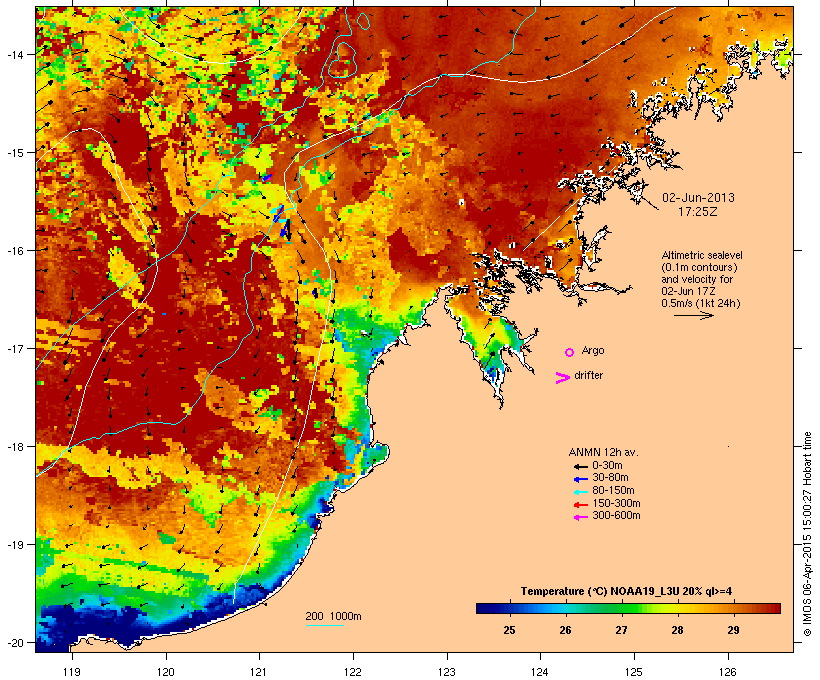
Task: Click the -17 latitude axis label
Action: [14, 348]
